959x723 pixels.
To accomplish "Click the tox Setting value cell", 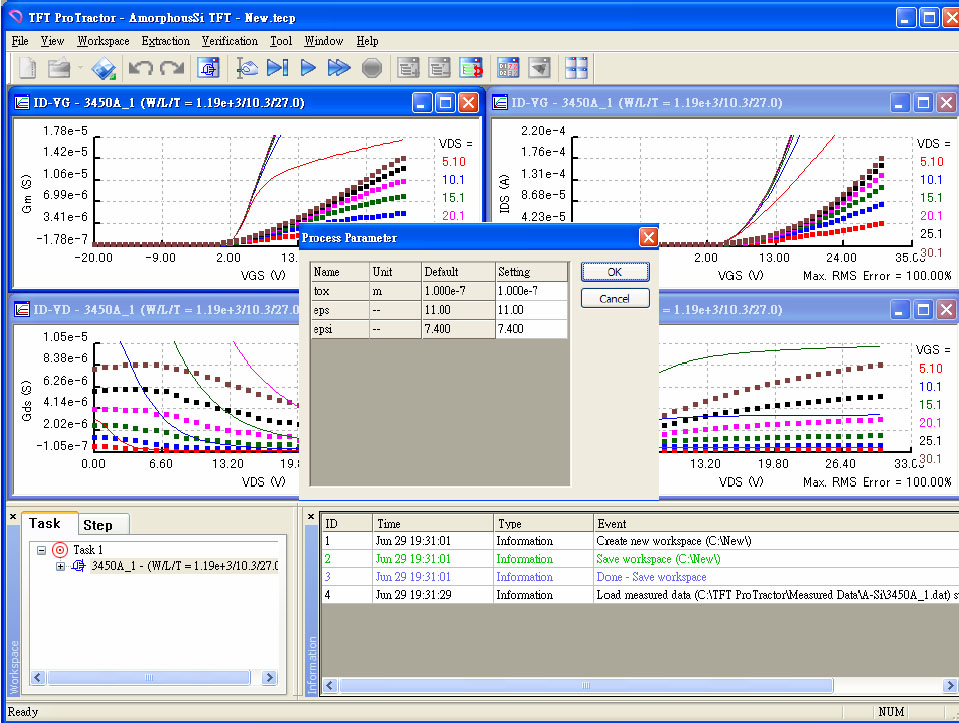I will [532, 290].
